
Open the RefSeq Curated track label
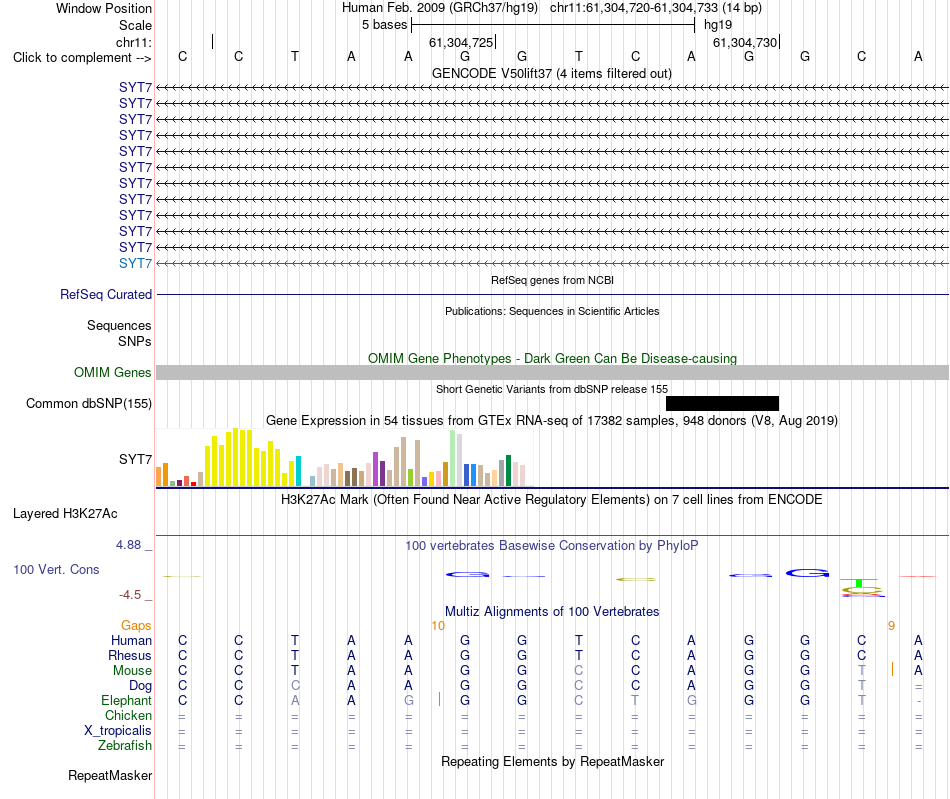click(x=106, y=294)
